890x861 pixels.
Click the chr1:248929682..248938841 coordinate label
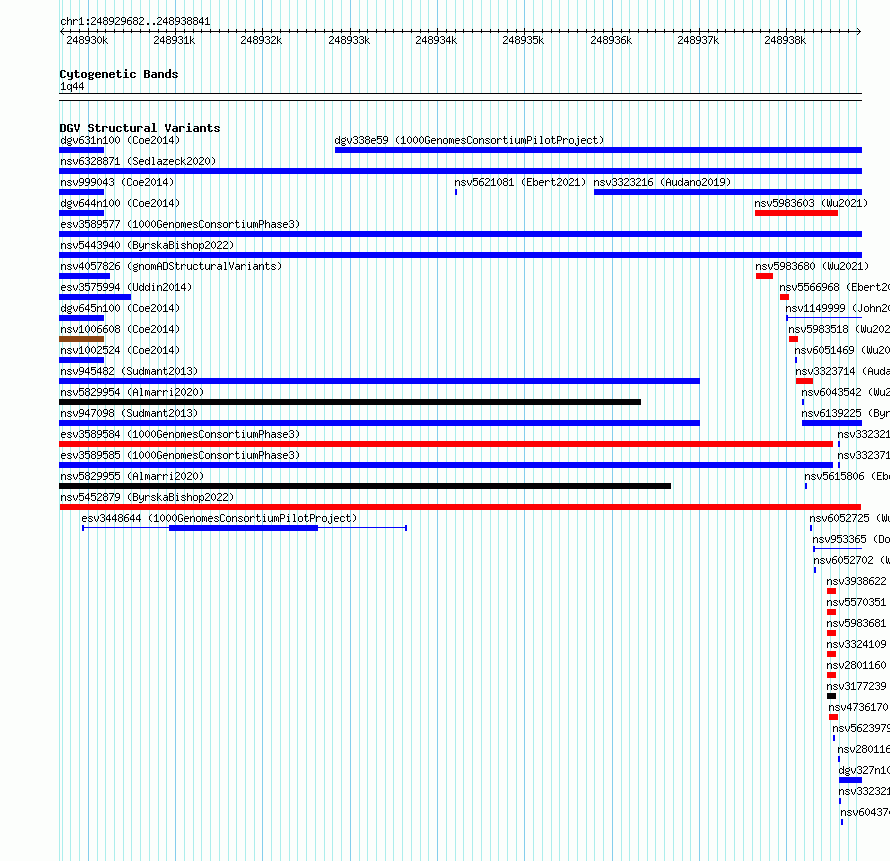135,21
